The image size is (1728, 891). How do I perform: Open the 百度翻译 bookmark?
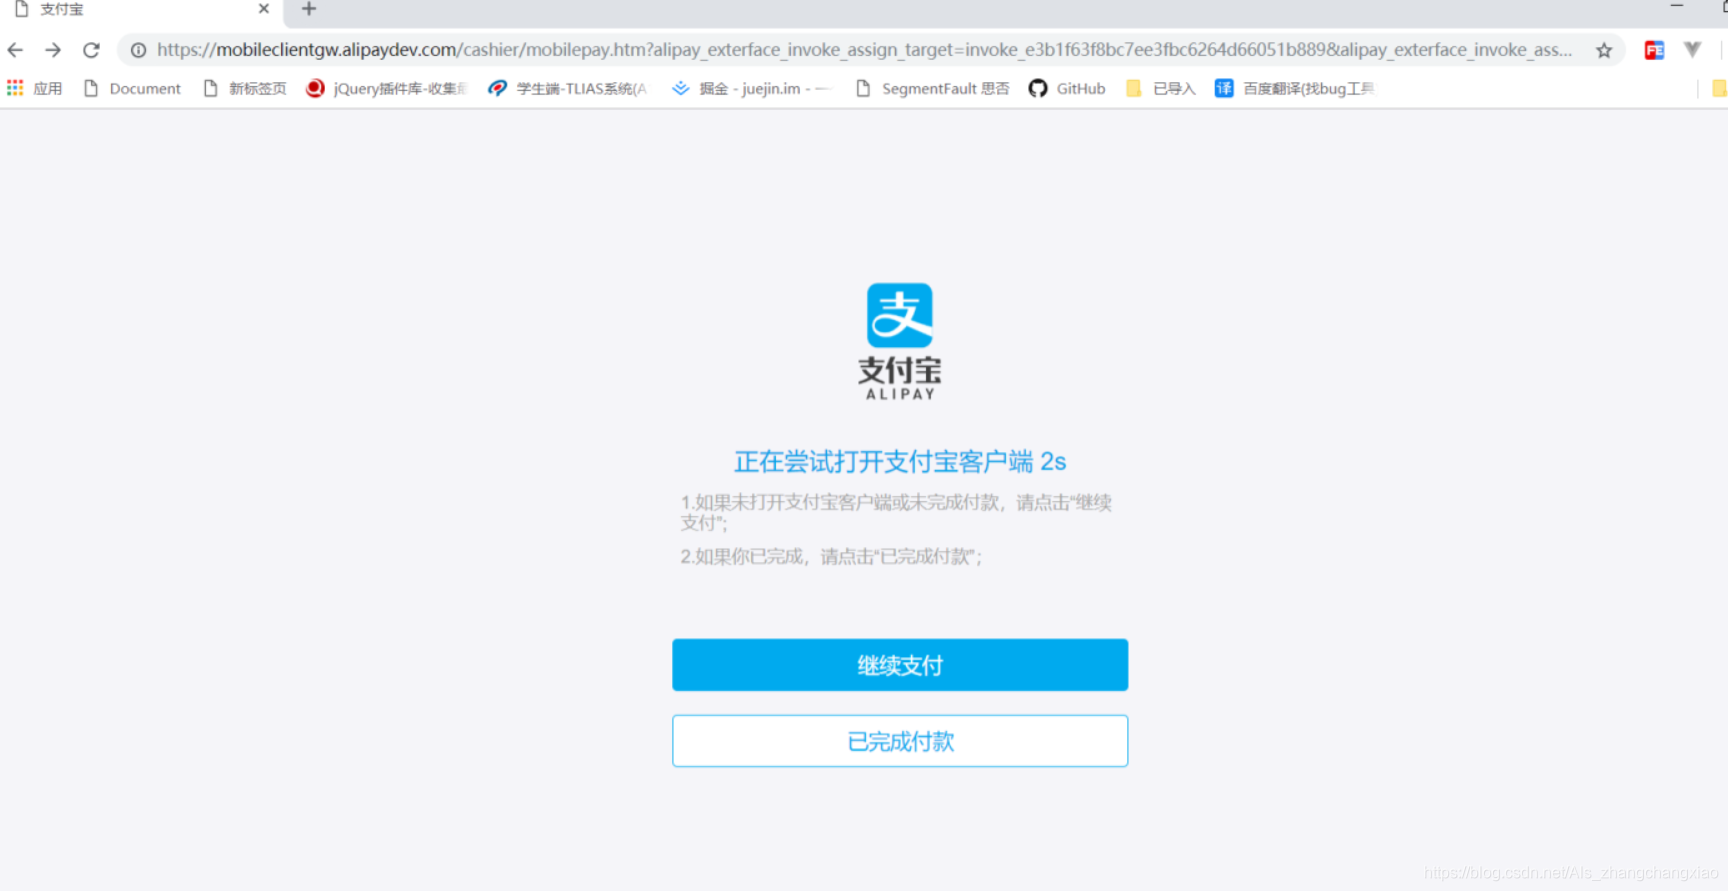1295,88
